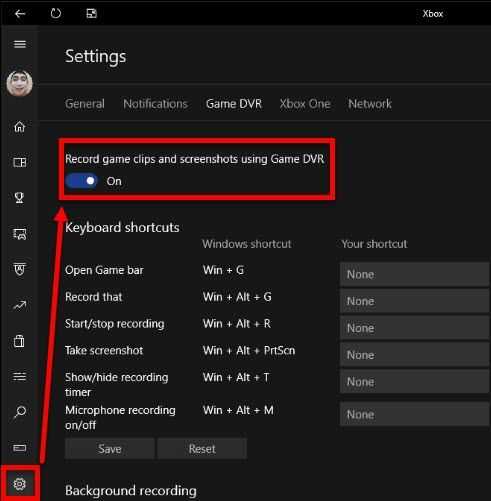Open the profile avatar picture
Screen dimensions: 491x501
(x=20, y=83)
